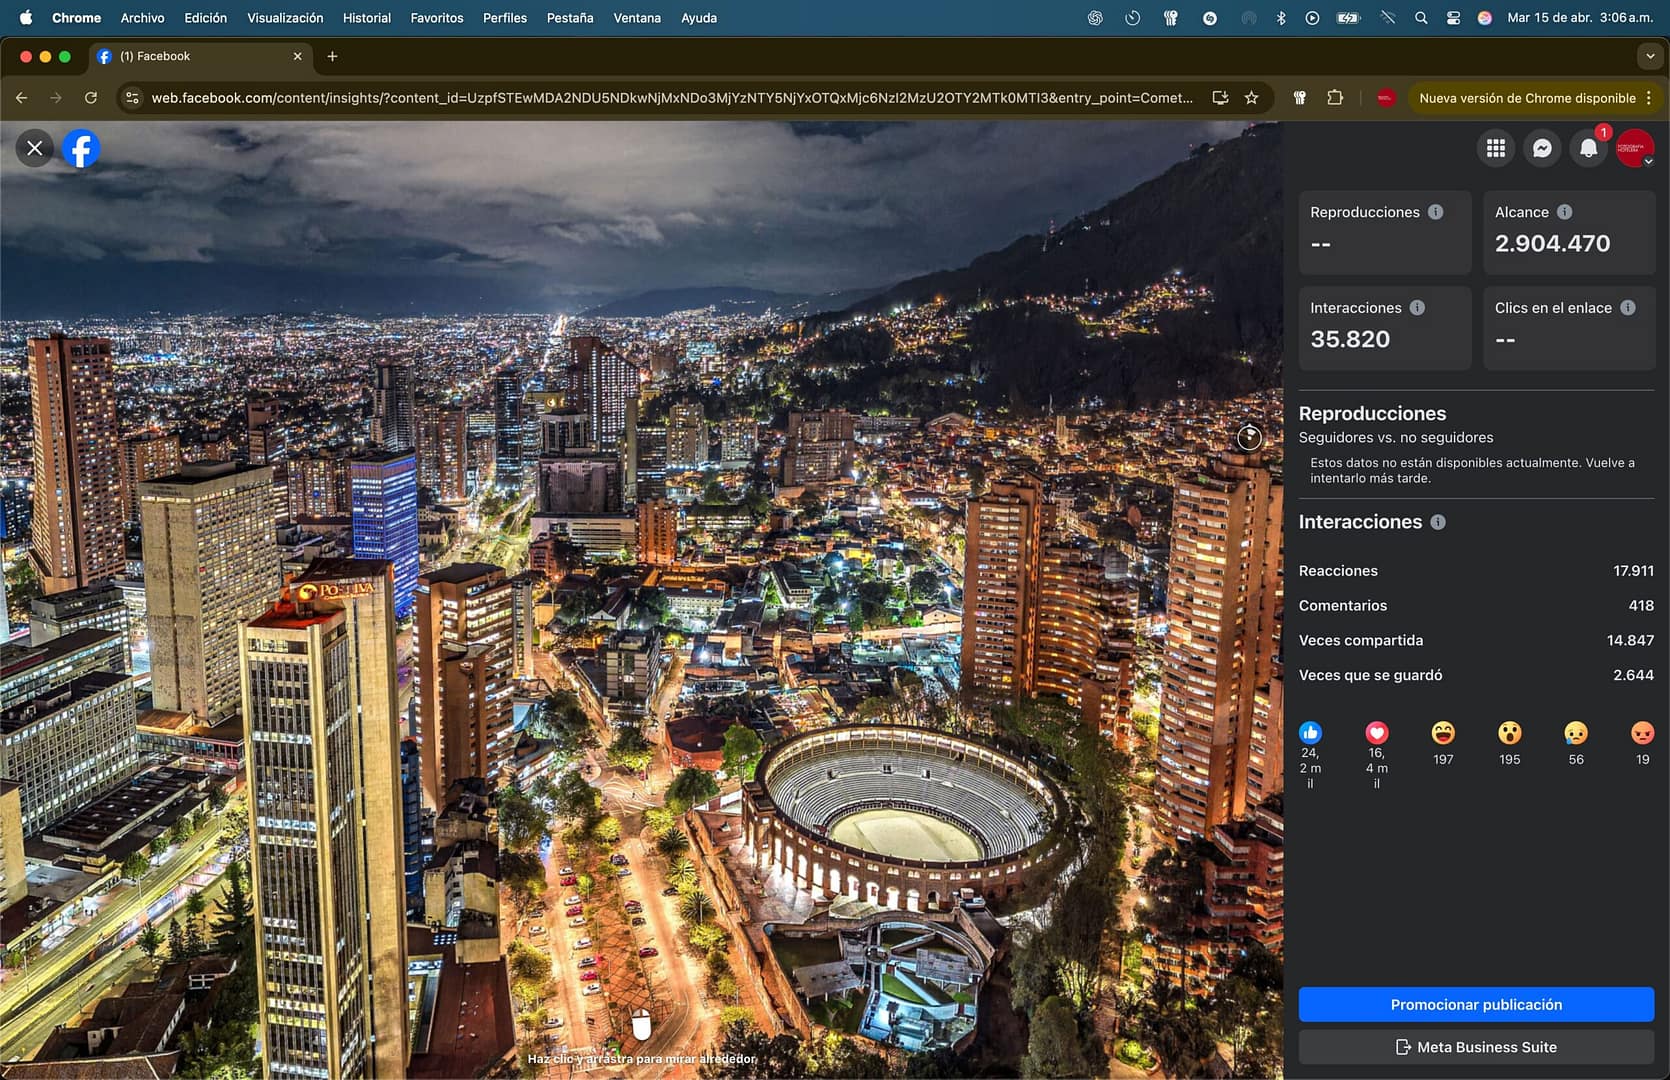Click the bookmark star in the address bar
The width and height of the screenshot is (1670, 1080).
[1251, 97]
